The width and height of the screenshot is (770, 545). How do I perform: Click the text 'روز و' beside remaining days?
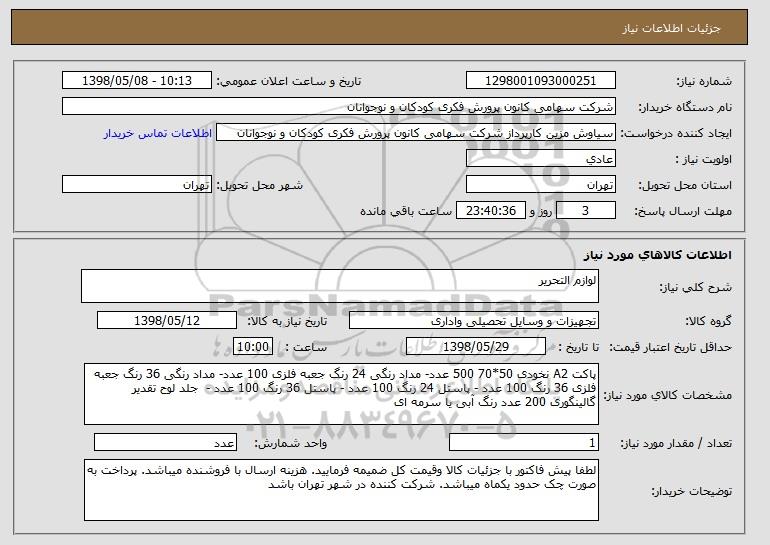click(541, 211)
